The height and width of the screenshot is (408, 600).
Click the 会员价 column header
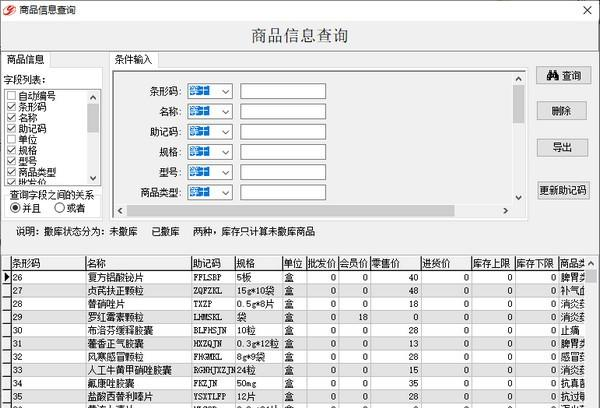tap(354, 263)
